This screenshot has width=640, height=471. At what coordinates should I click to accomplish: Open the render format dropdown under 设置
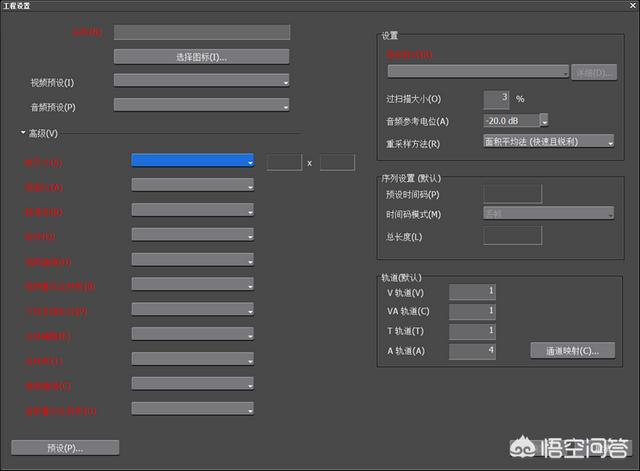pyautogui.click(x=478, y=71)
